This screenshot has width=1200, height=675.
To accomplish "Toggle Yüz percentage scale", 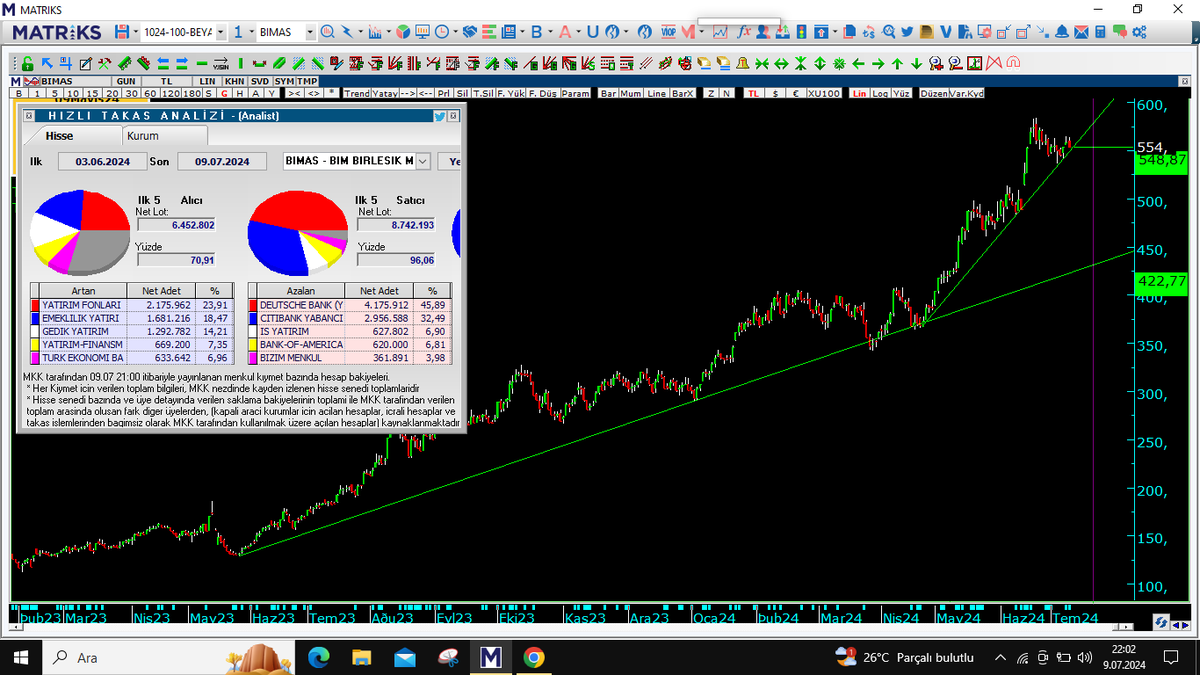I will point(901,93).
